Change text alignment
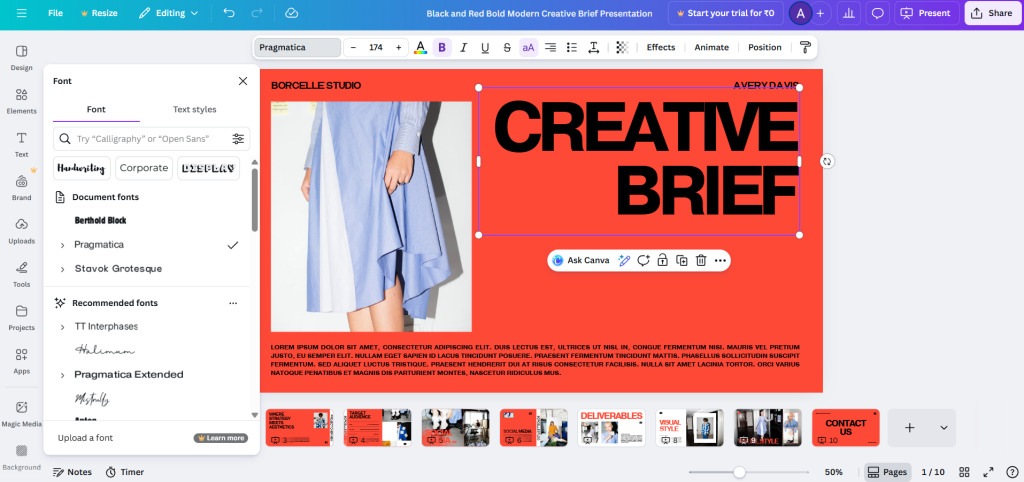1024x482 pixels. point(551,47)
